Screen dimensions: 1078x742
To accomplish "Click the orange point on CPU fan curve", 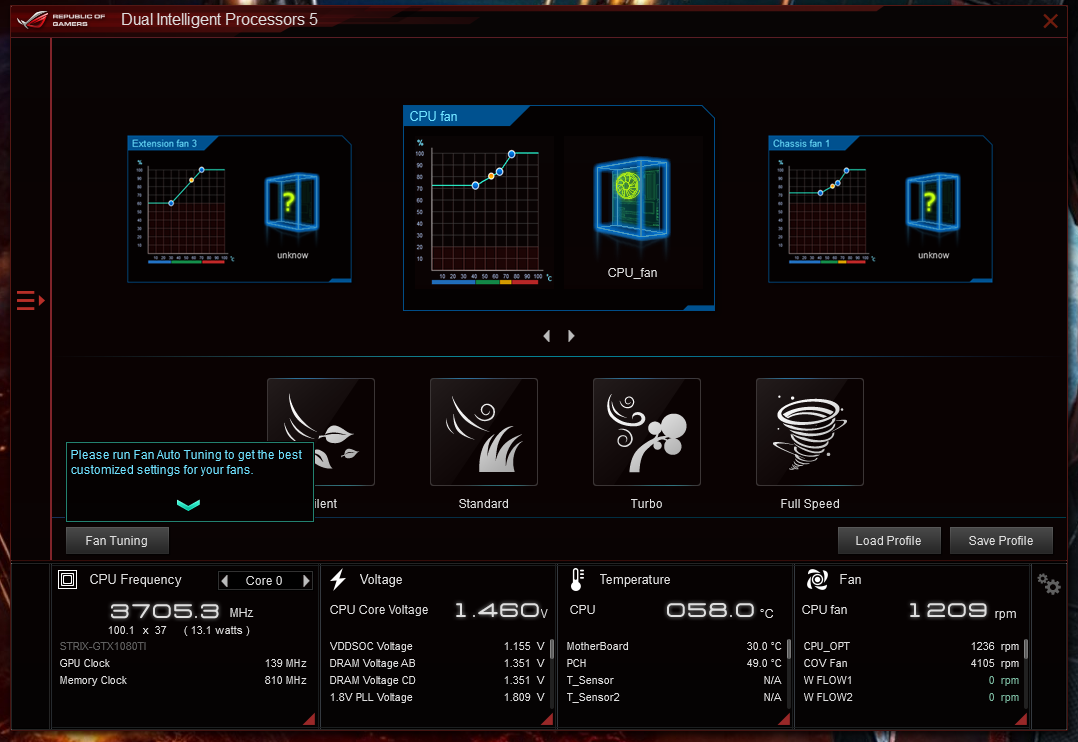I will pyautogui.click(x=491, y=176).
